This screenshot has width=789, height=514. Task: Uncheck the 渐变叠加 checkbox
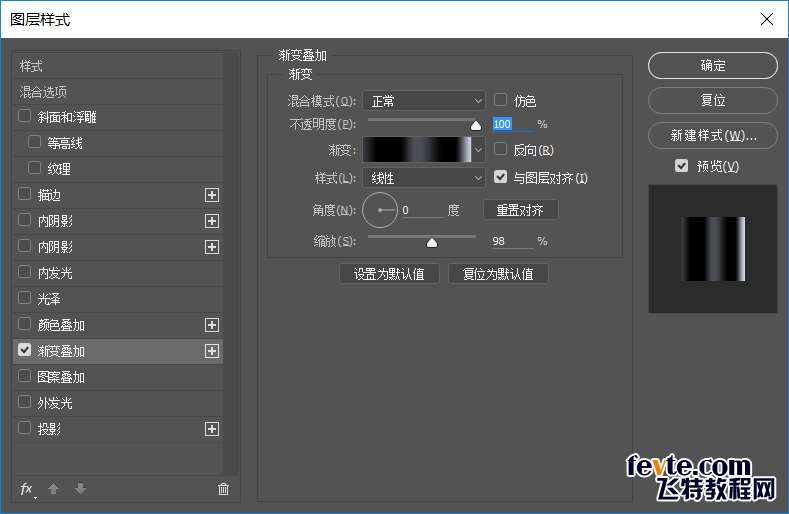pyautogui.click(x=24, y=350)
